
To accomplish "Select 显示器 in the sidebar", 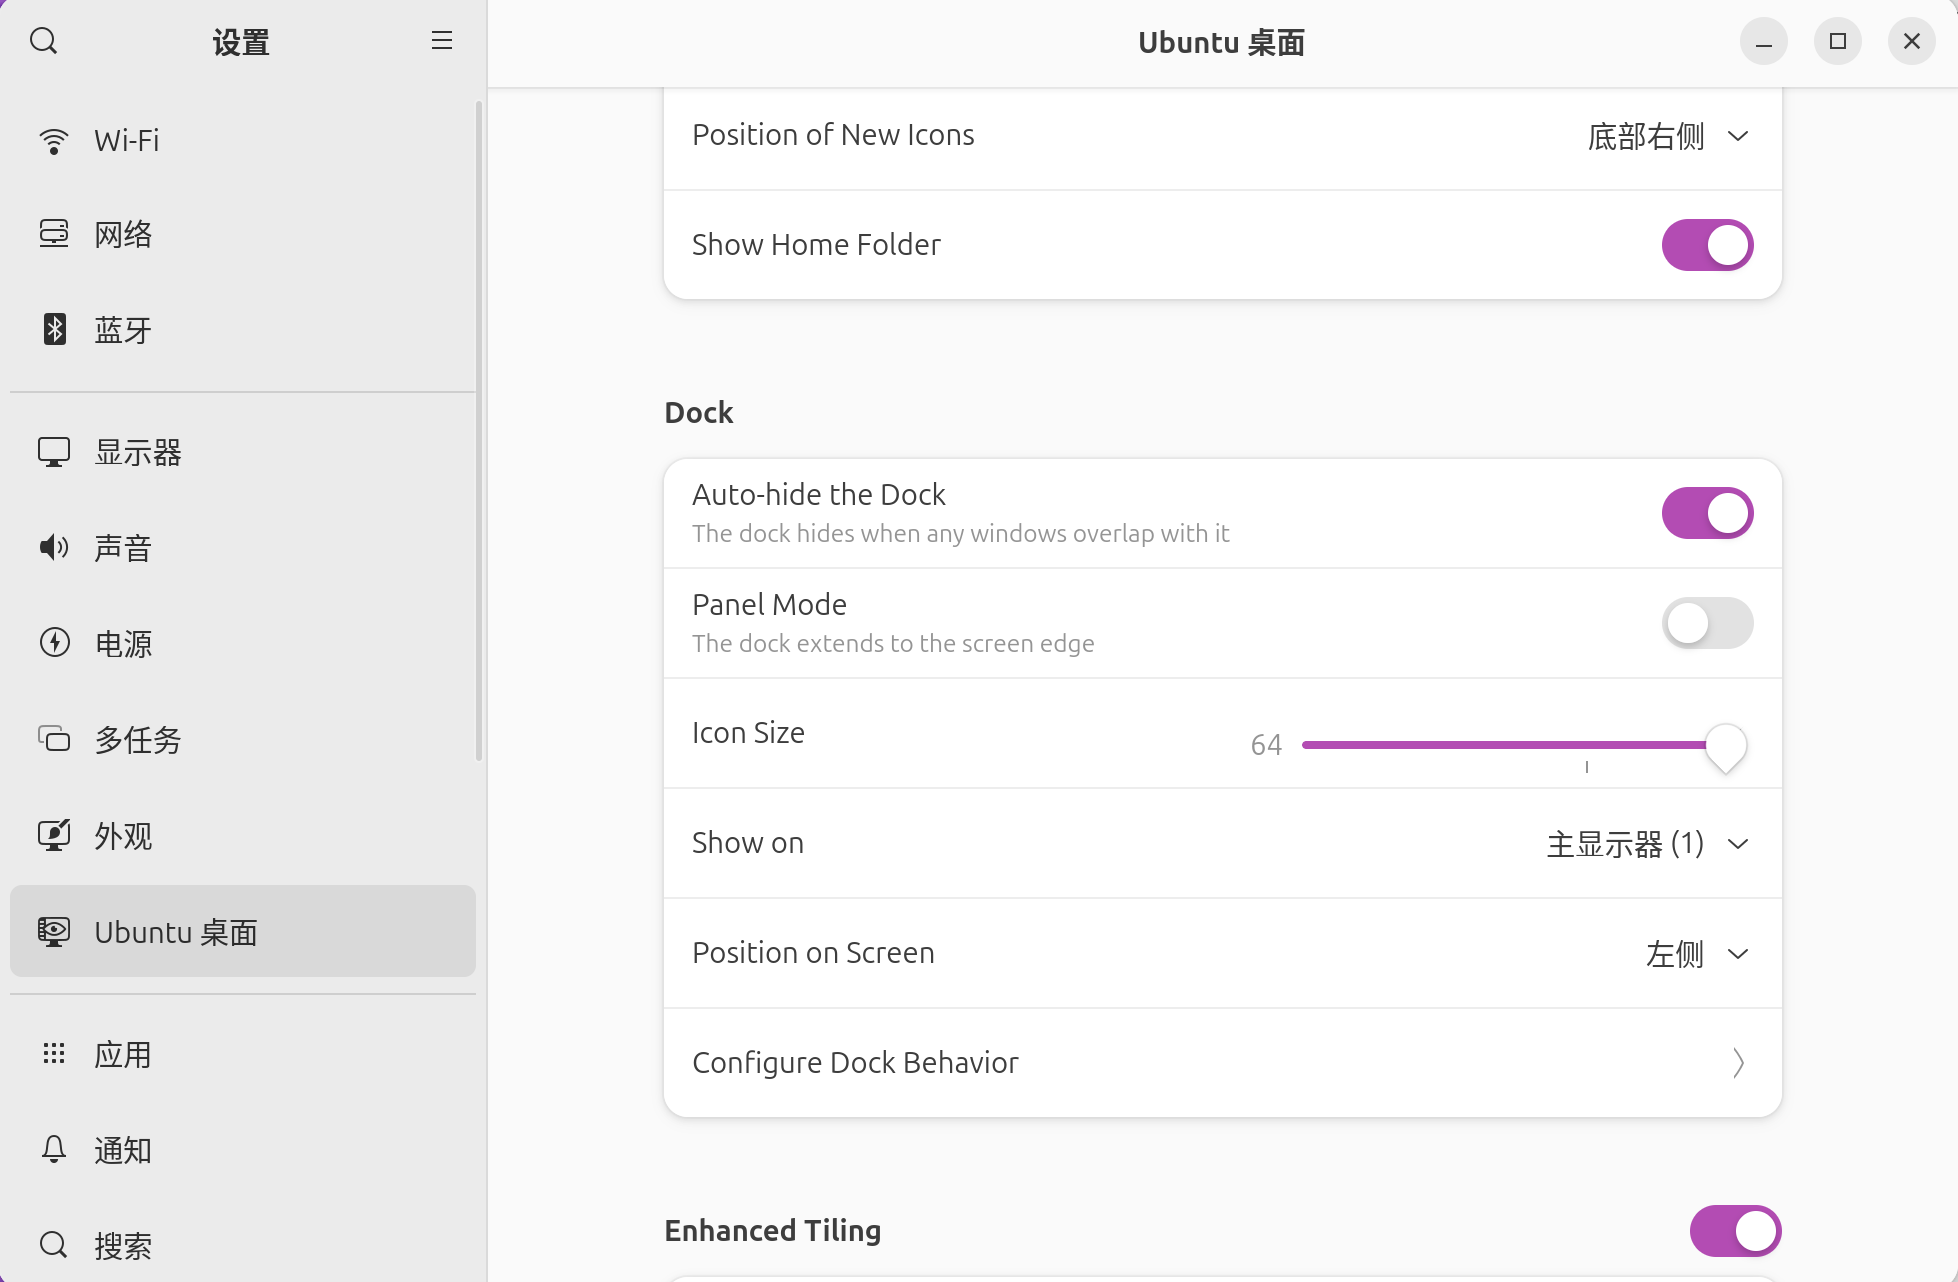I will click(243, 453).
